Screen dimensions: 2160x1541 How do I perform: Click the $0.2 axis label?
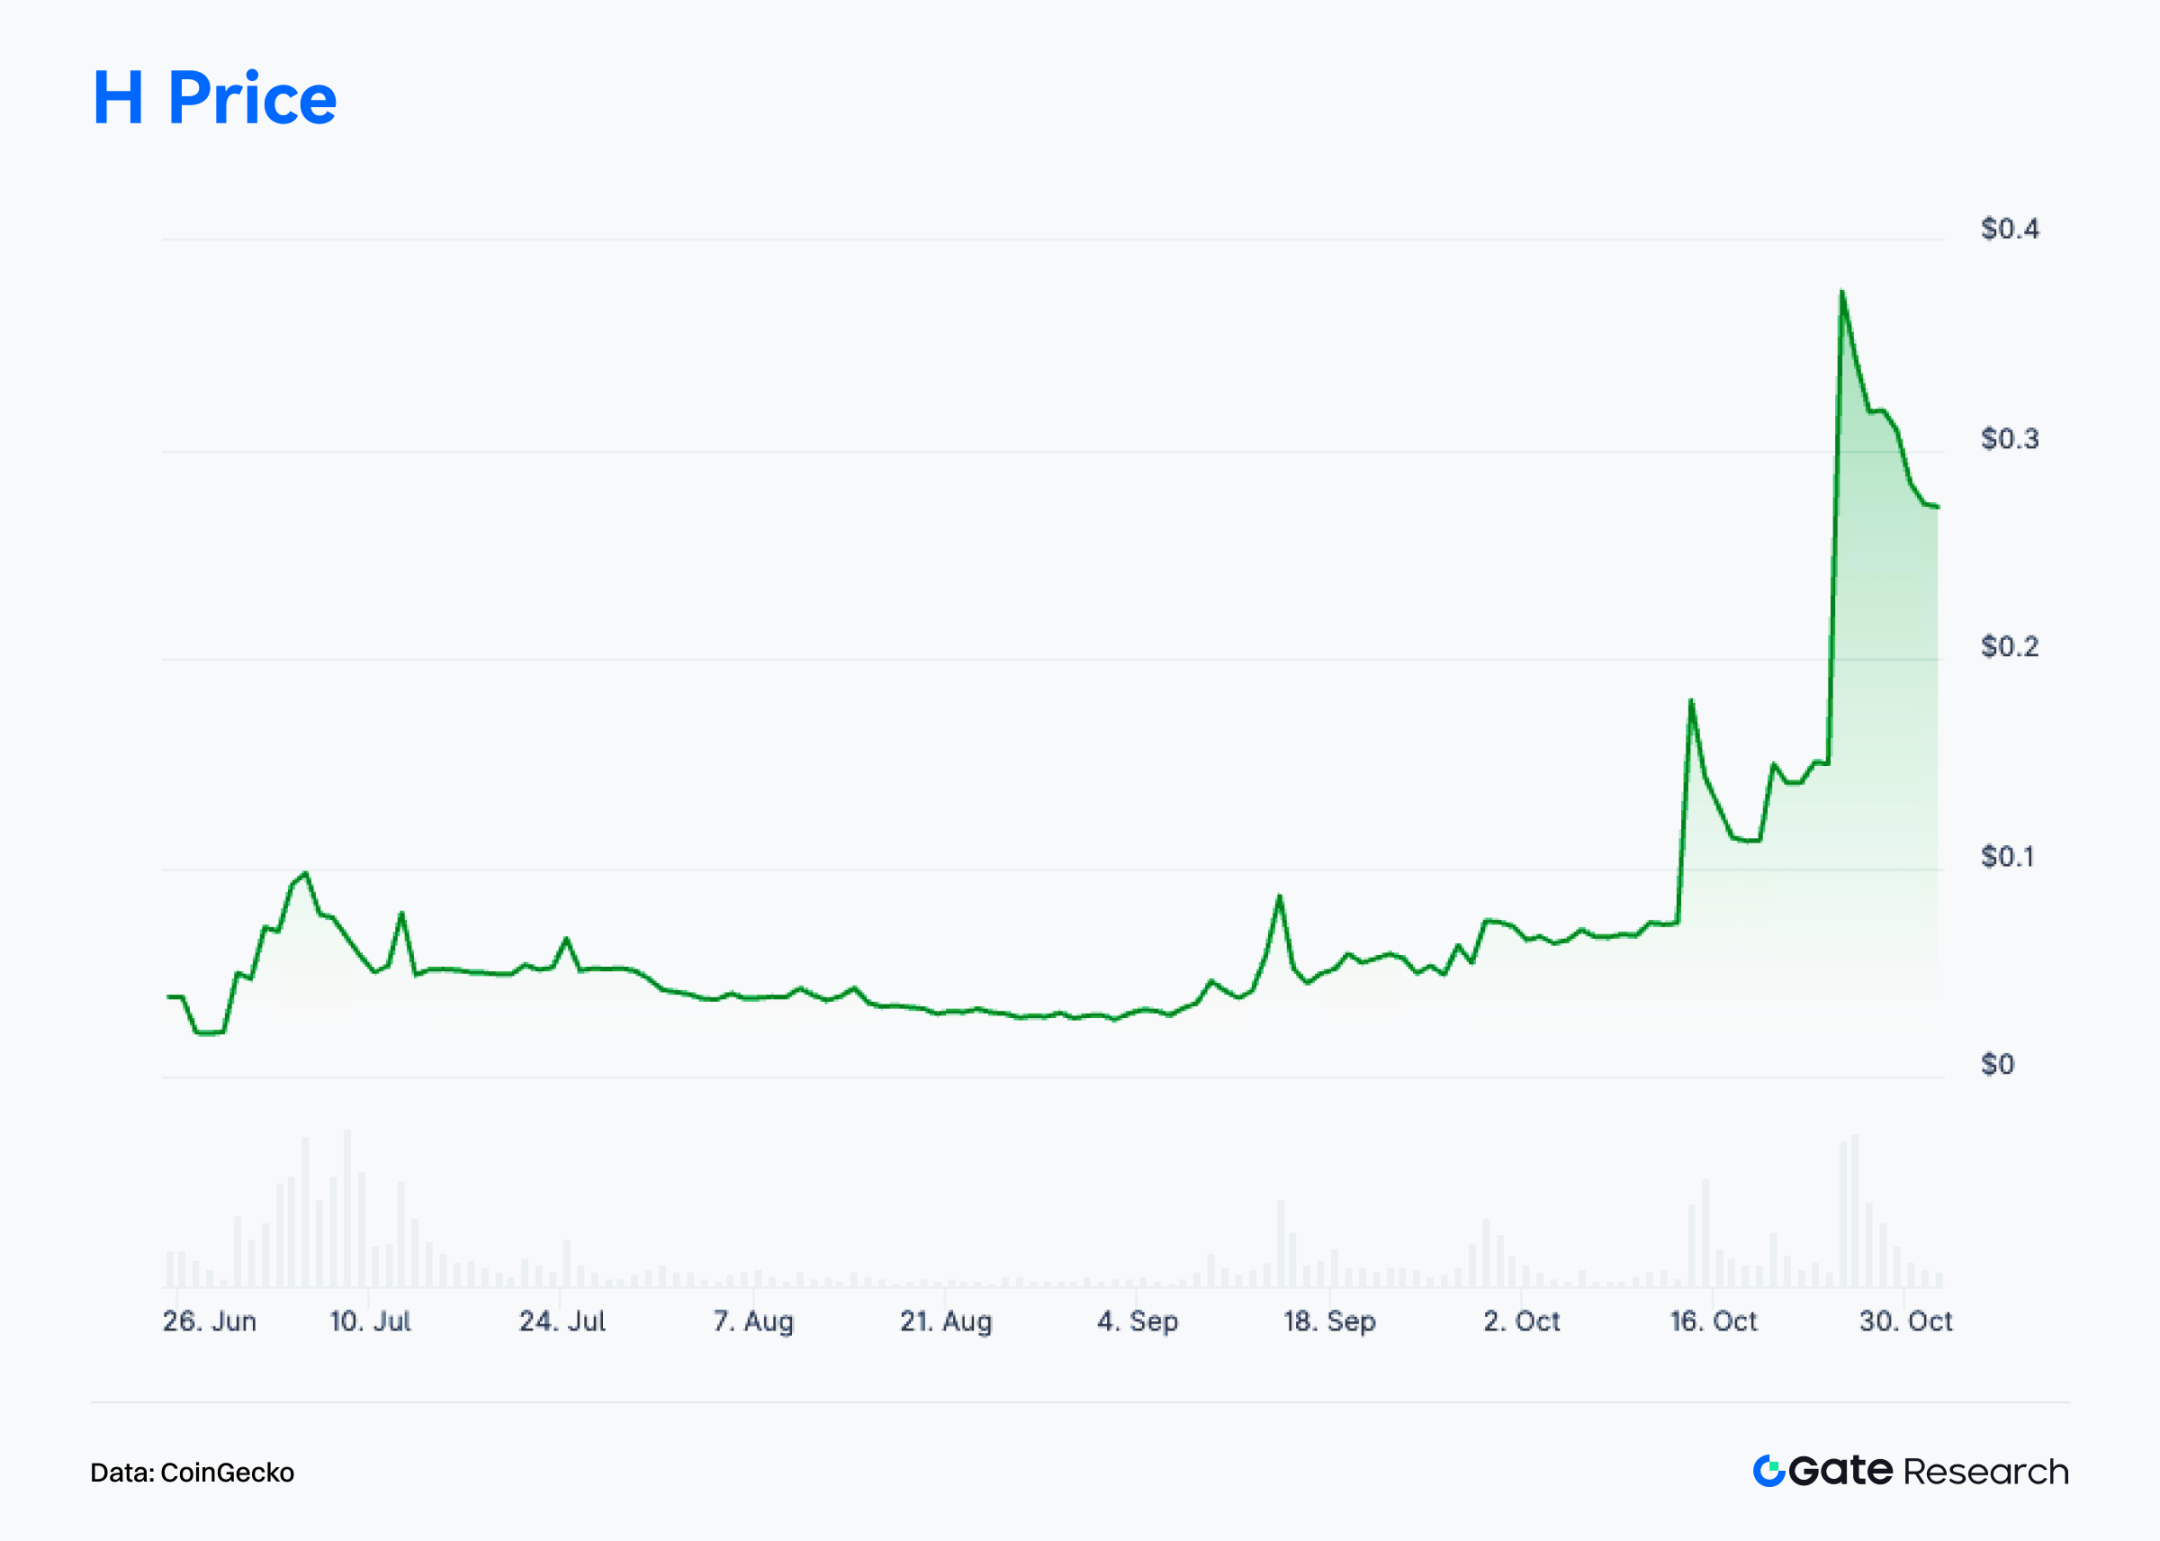coord(2009,647)
